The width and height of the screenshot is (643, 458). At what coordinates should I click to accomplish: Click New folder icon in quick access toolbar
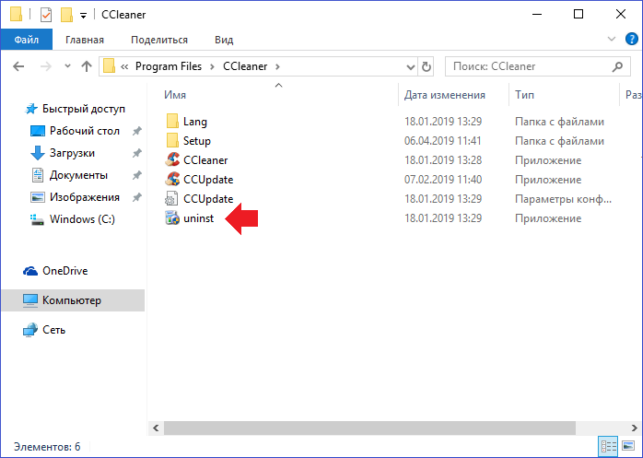(x=66, y=15)
